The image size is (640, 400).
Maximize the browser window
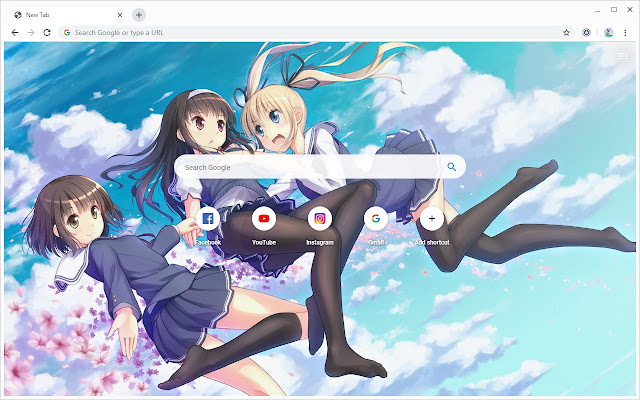click(x=614, y=9)
